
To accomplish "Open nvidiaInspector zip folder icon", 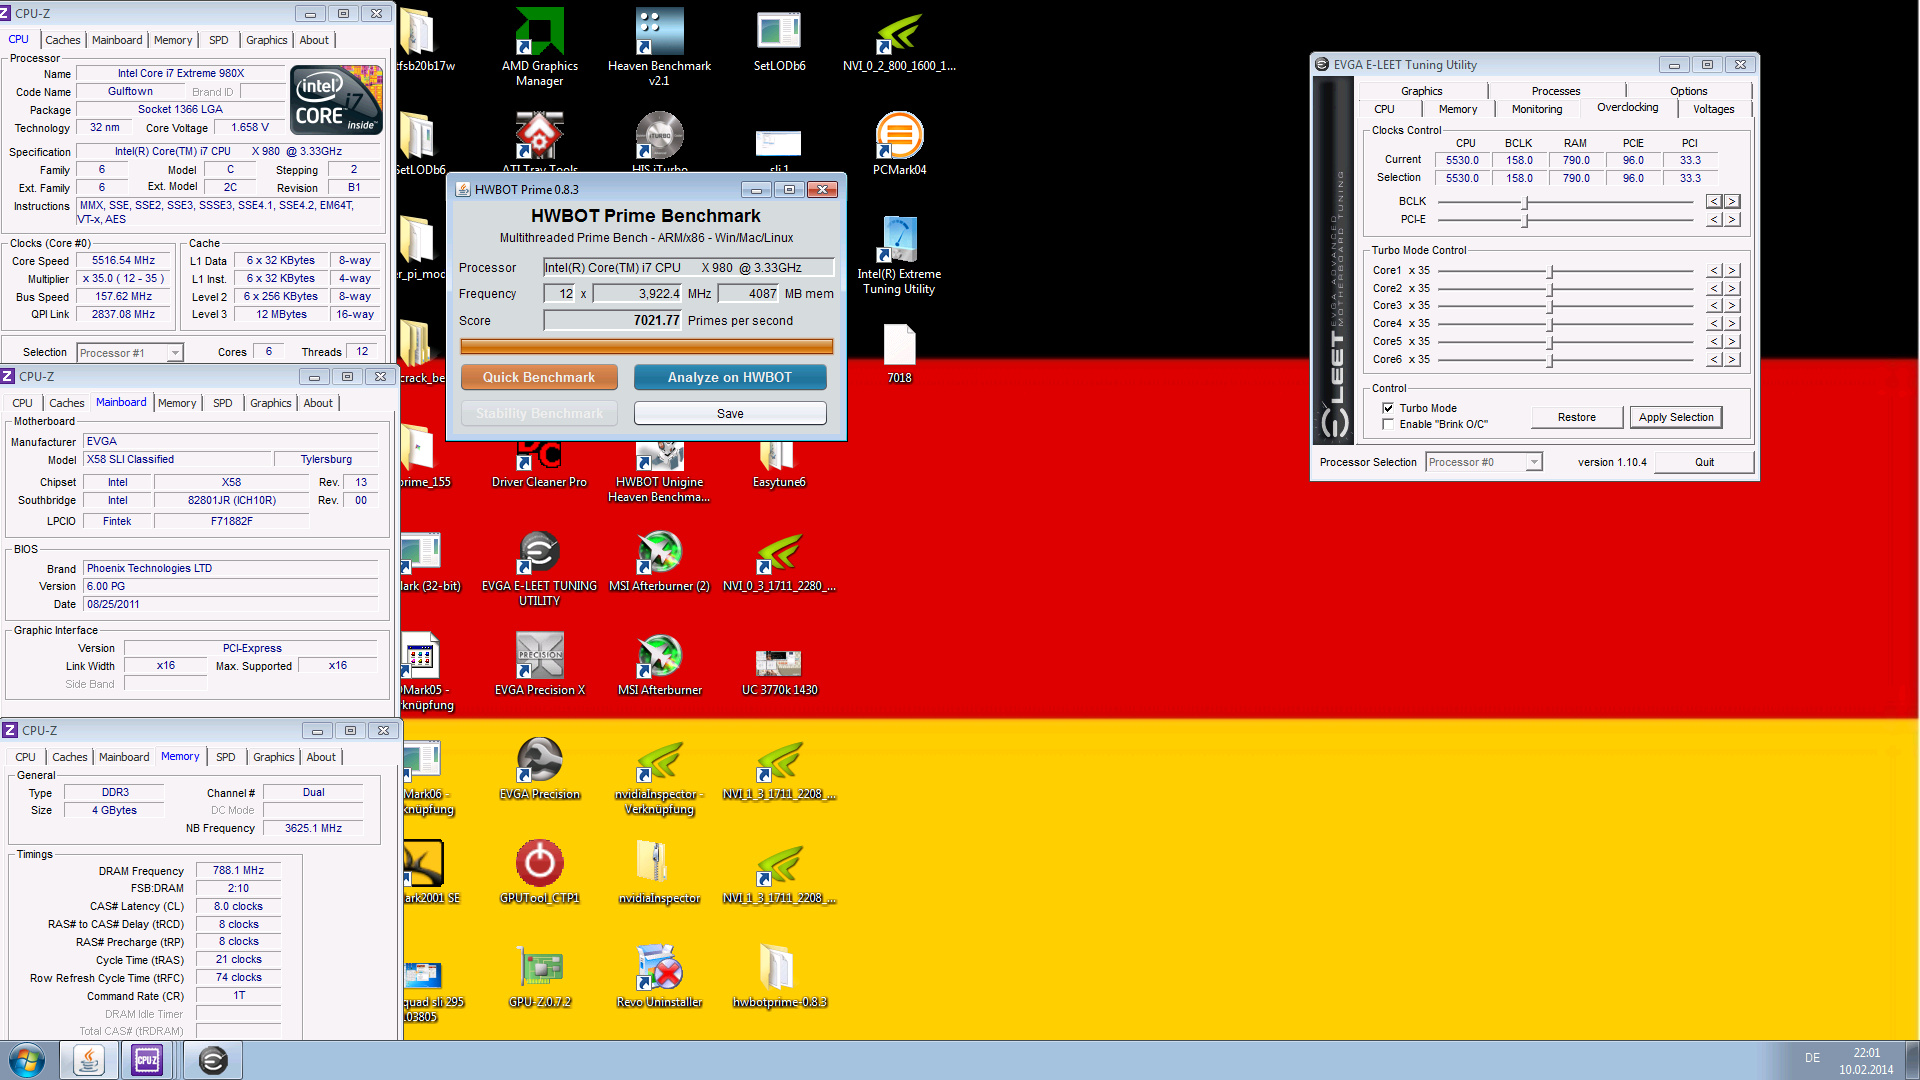I will tap(659, 873).
